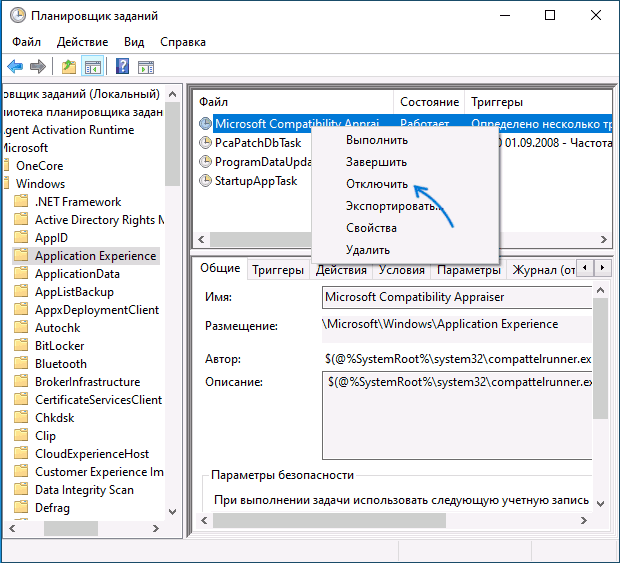Click the Up one level folder icon
The image size is (620, 563).
click(69, 66)
